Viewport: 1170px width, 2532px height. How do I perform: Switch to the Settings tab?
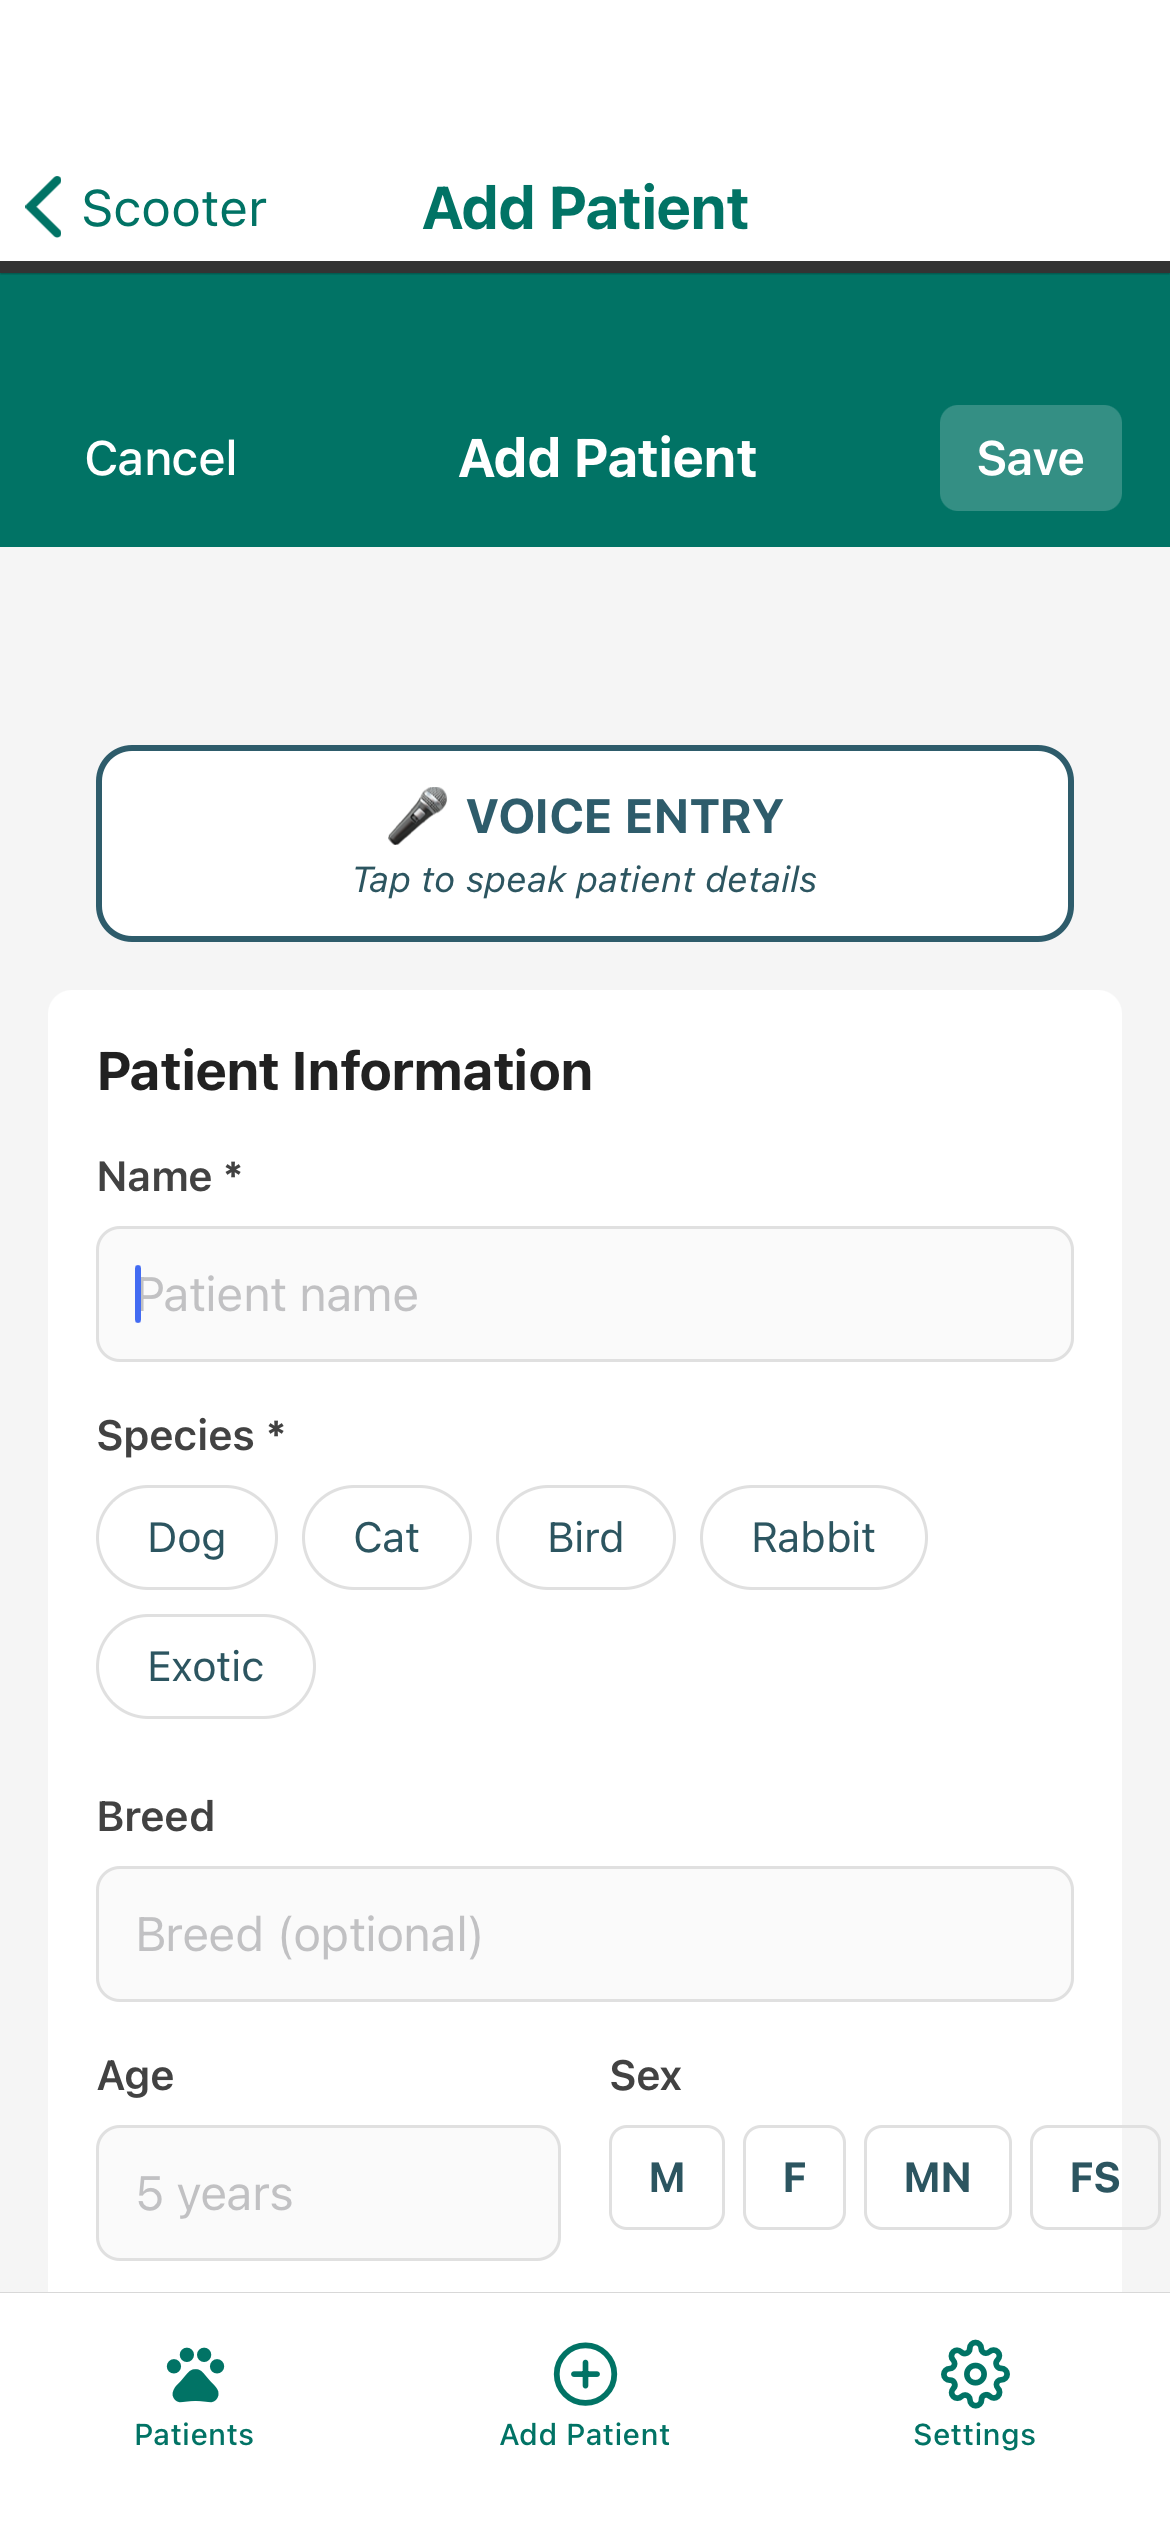(974, 2400)
